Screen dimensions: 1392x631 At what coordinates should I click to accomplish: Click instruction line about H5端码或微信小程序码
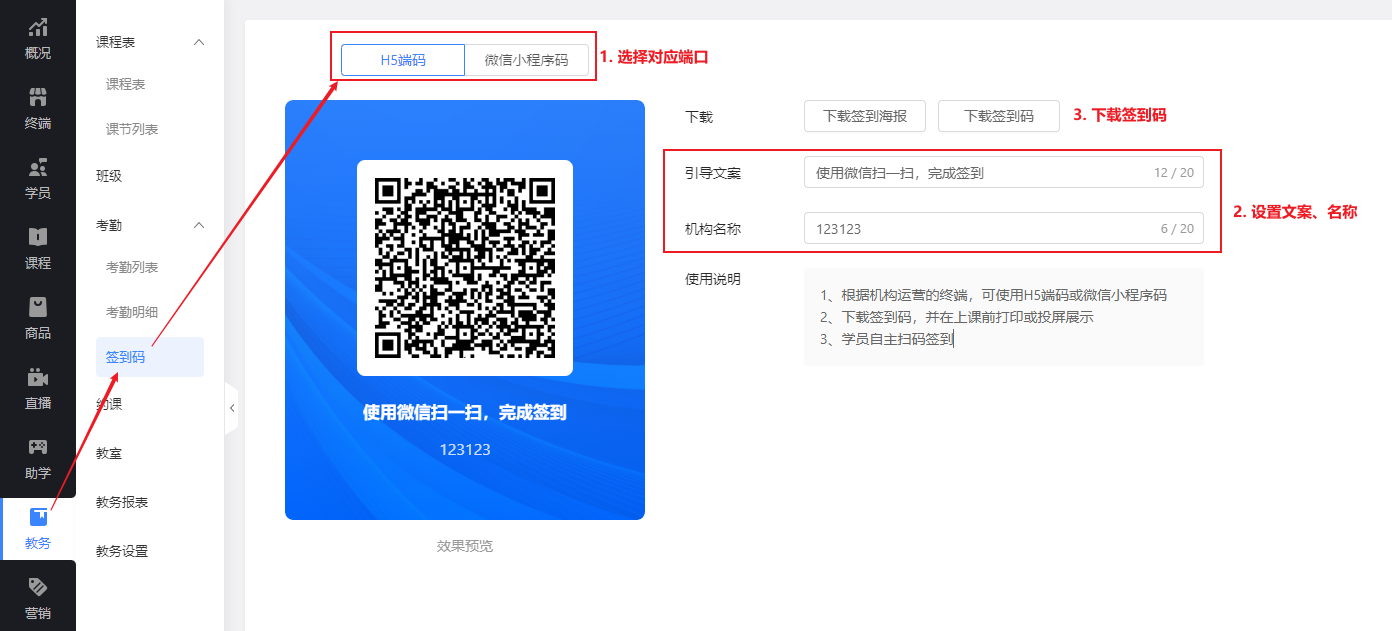tap(993, 295)
